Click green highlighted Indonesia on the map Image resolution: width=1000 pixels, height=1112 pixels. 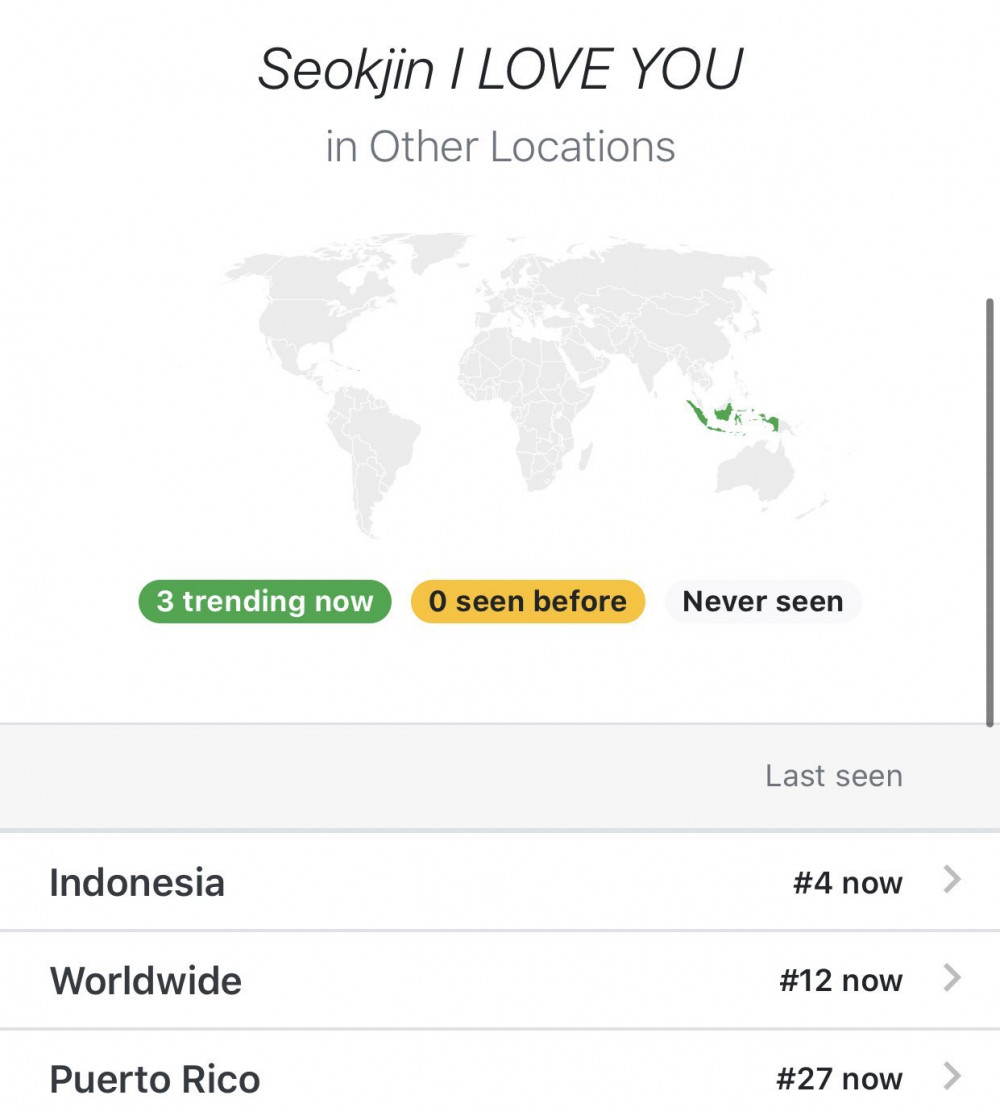point(732,416)
